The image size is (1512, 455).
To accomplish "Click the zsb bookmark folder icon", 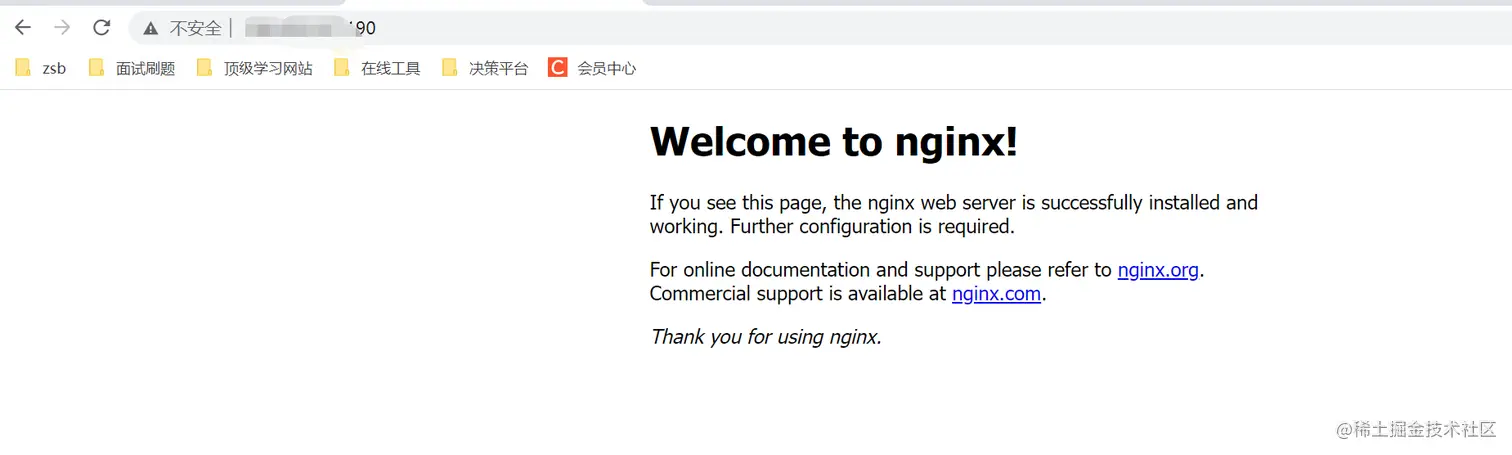I will (x=23, y=68).
